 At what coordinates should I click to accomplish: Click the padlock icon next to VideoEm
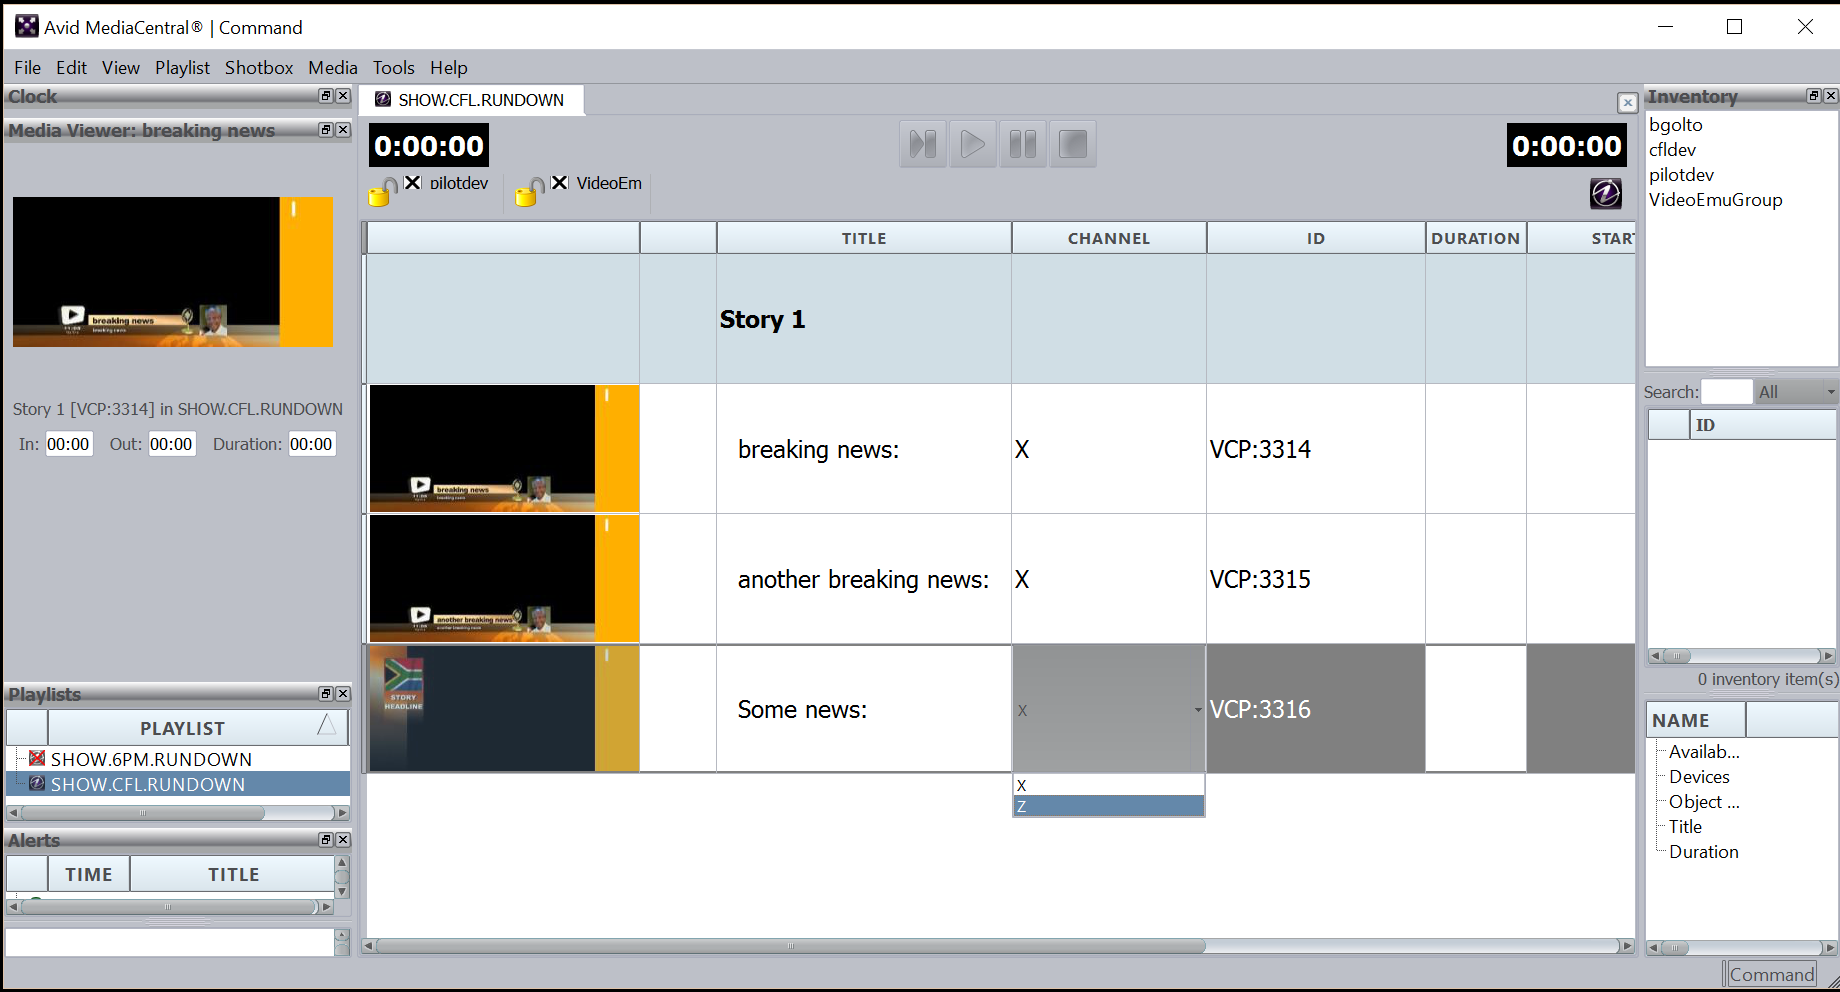pyautogui.click(x=530, y=191)
